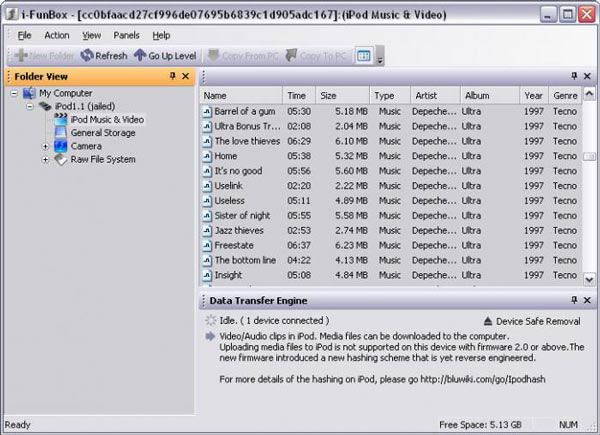Click the My Computer icon
The height and width of the screenshot is (435, 600).
tap(29, 93)
